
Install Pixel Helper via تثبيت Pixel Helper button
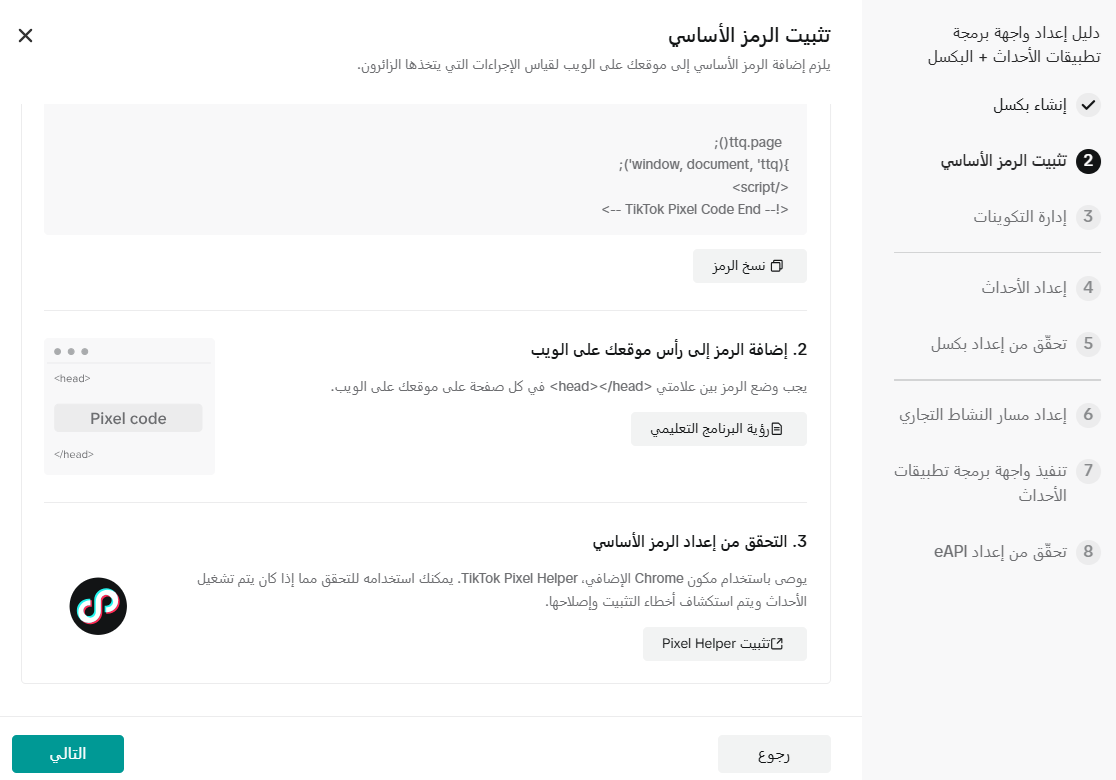(724, 643)
